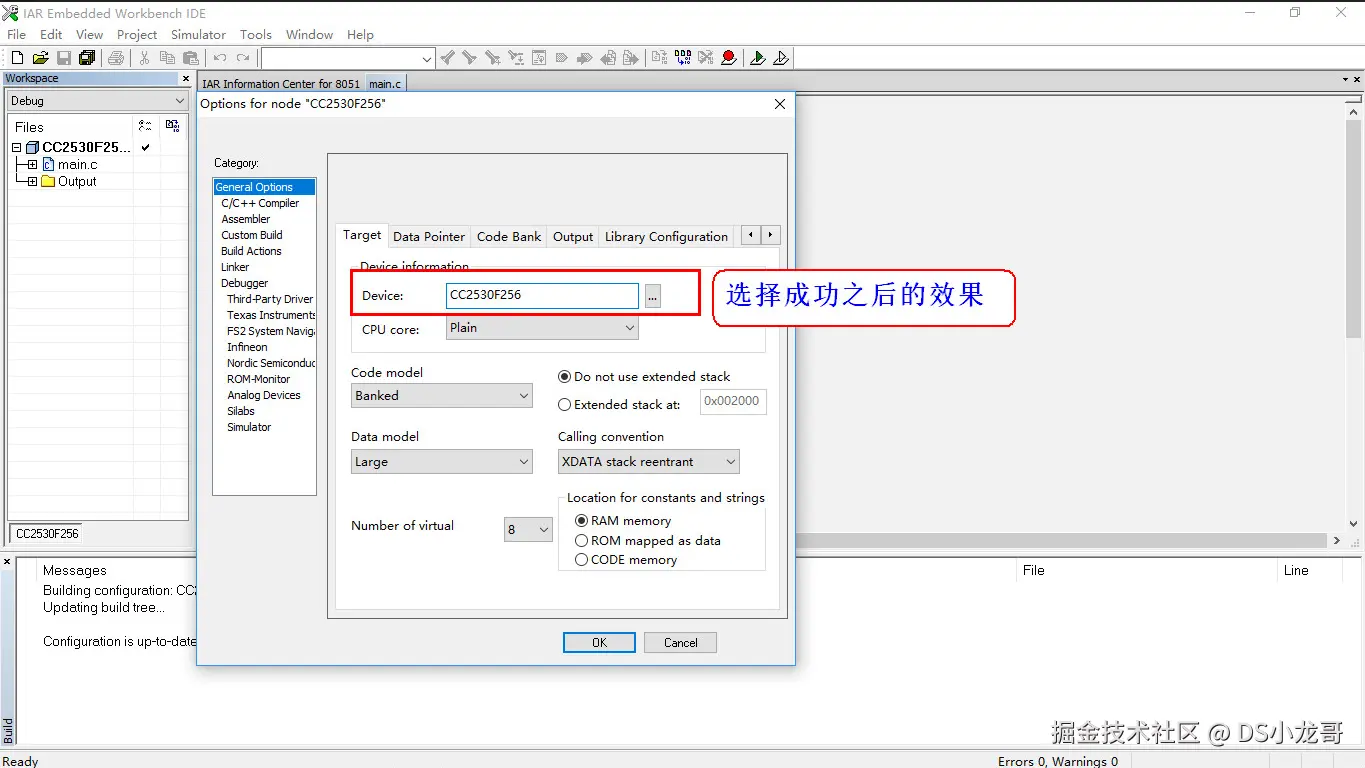Click OK in Options dialog
Viewport: 1365px width, 768px height.
click(x=599, y=643)
